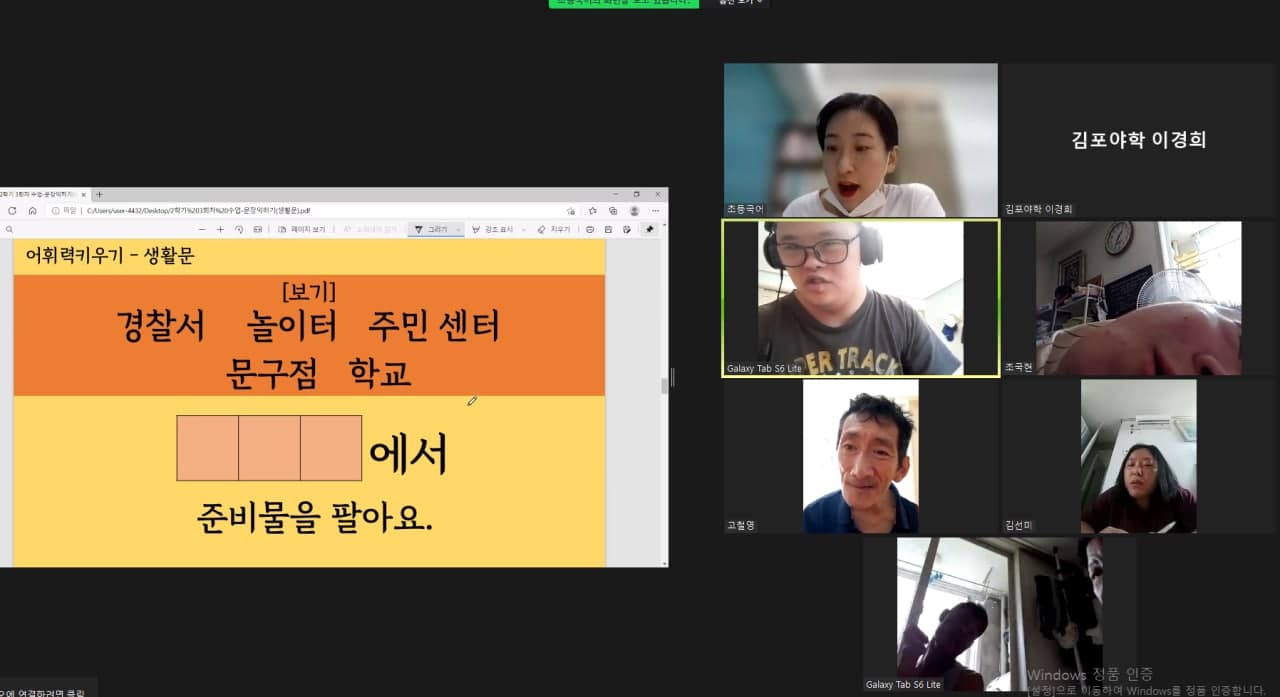Click the heading 어휘력키우기 - 생활문
This screenshot has width=1280, height=697.
[110, 256]
